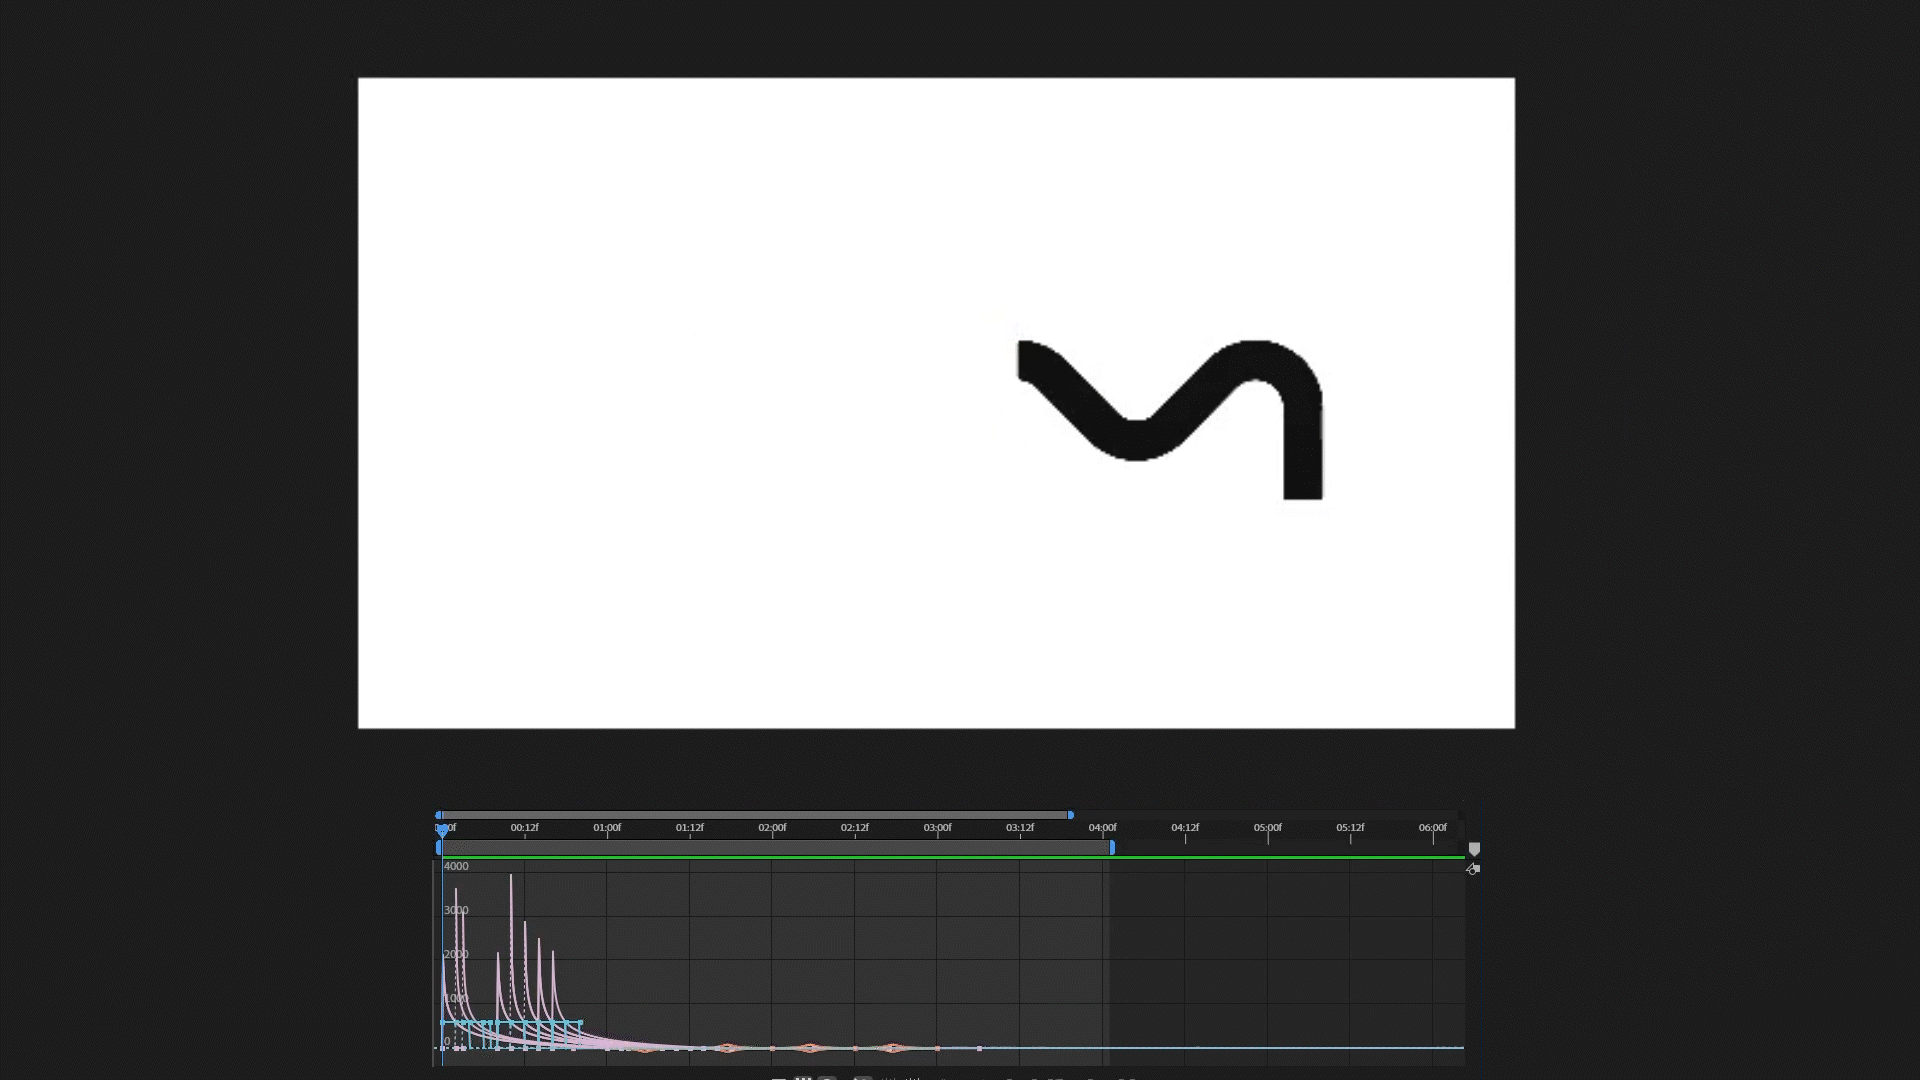Click the composition marker bin icon
Screen dimensions: 1920x1080
point(1474,849)
